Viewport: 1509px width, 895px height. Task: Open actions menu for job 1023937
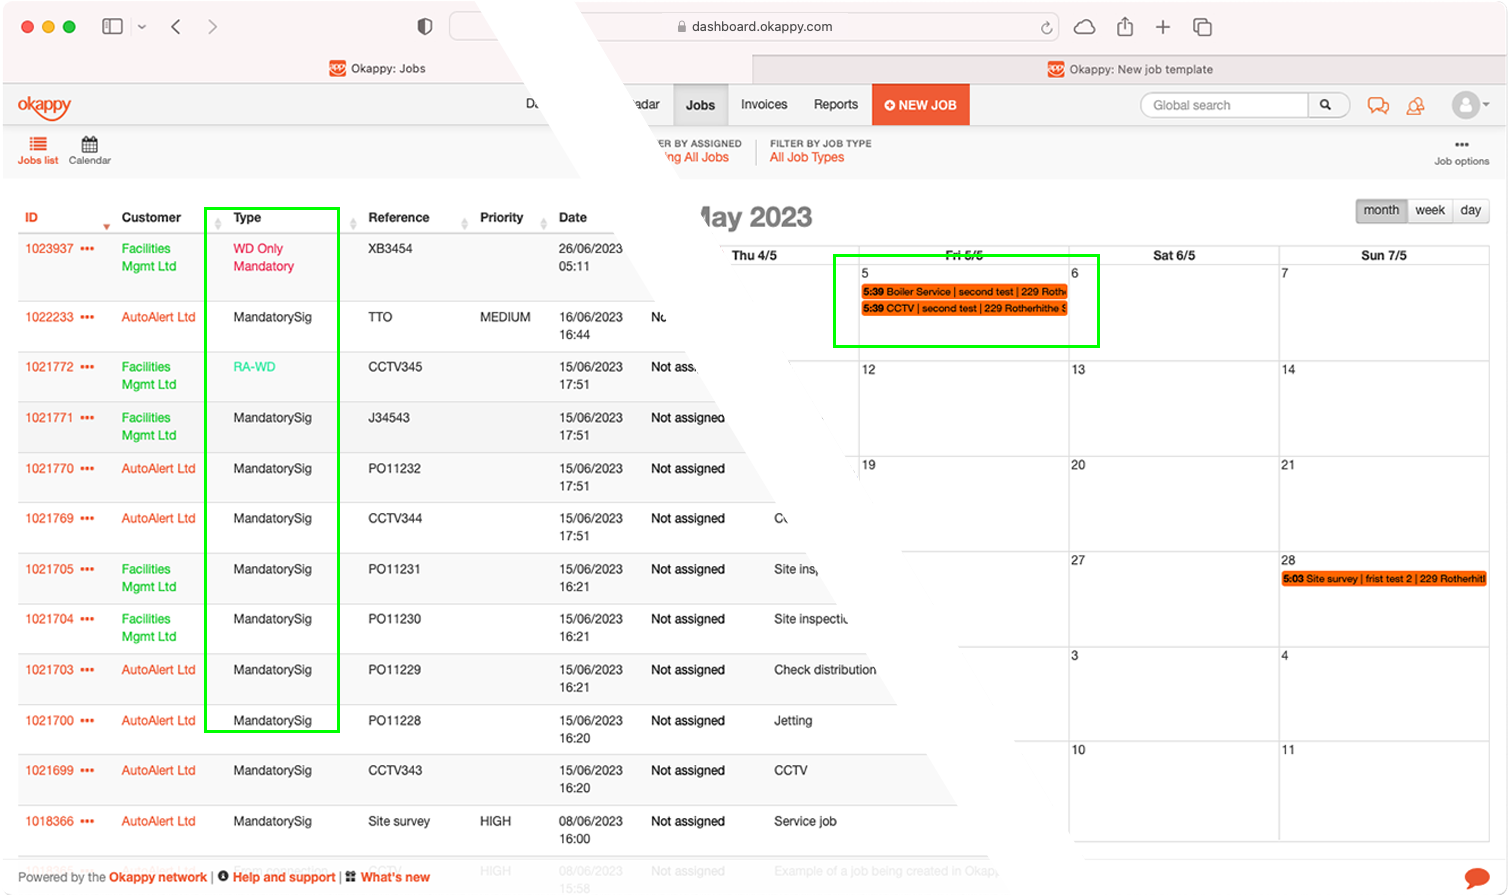[87, 249]
